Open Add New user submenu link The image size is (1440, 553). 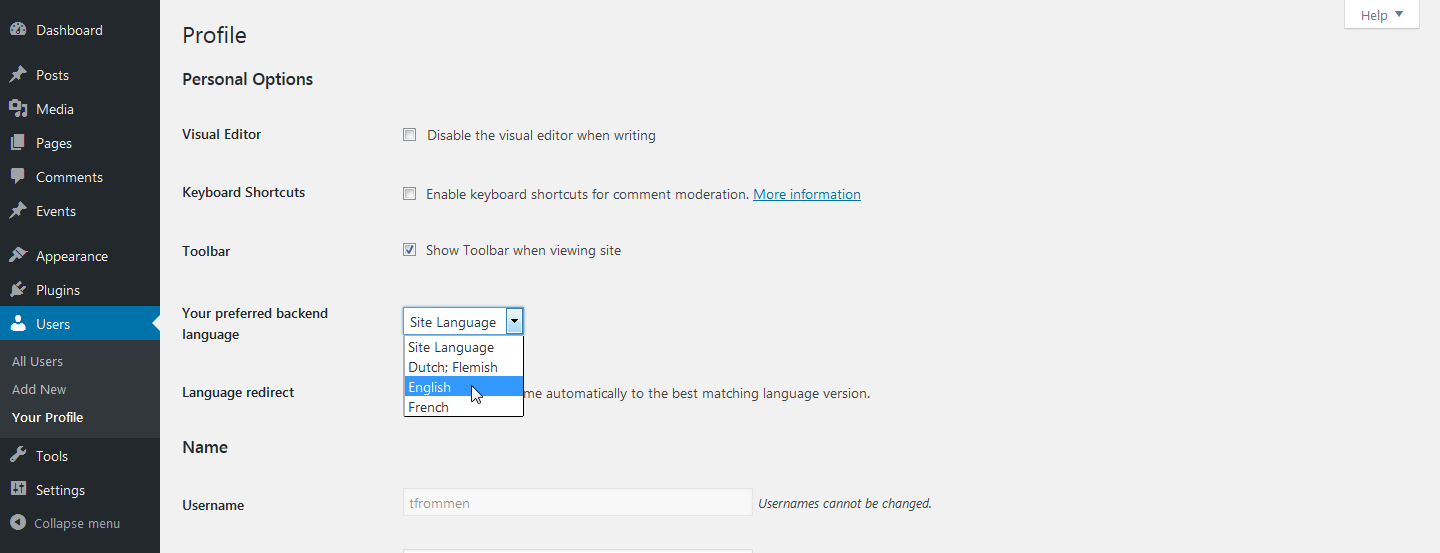pos(39,389)
